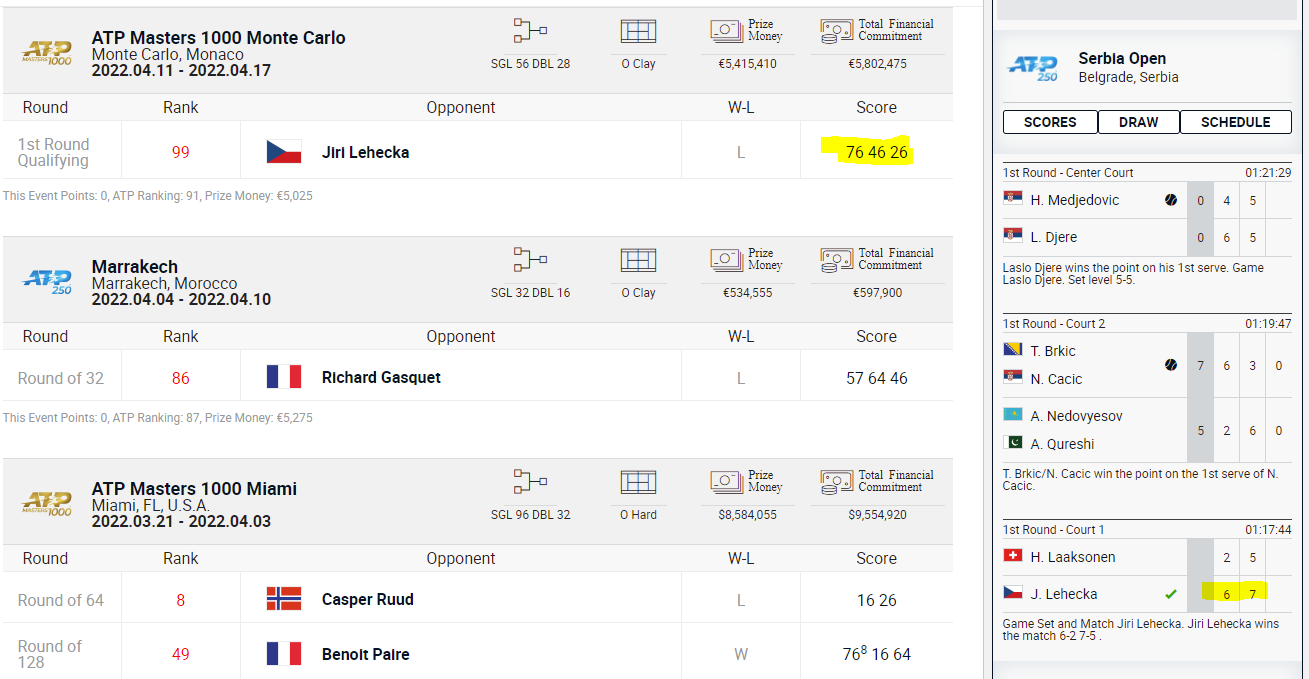Click the Serbia Open ATP 250 logo

click(x=1034, y=68)
